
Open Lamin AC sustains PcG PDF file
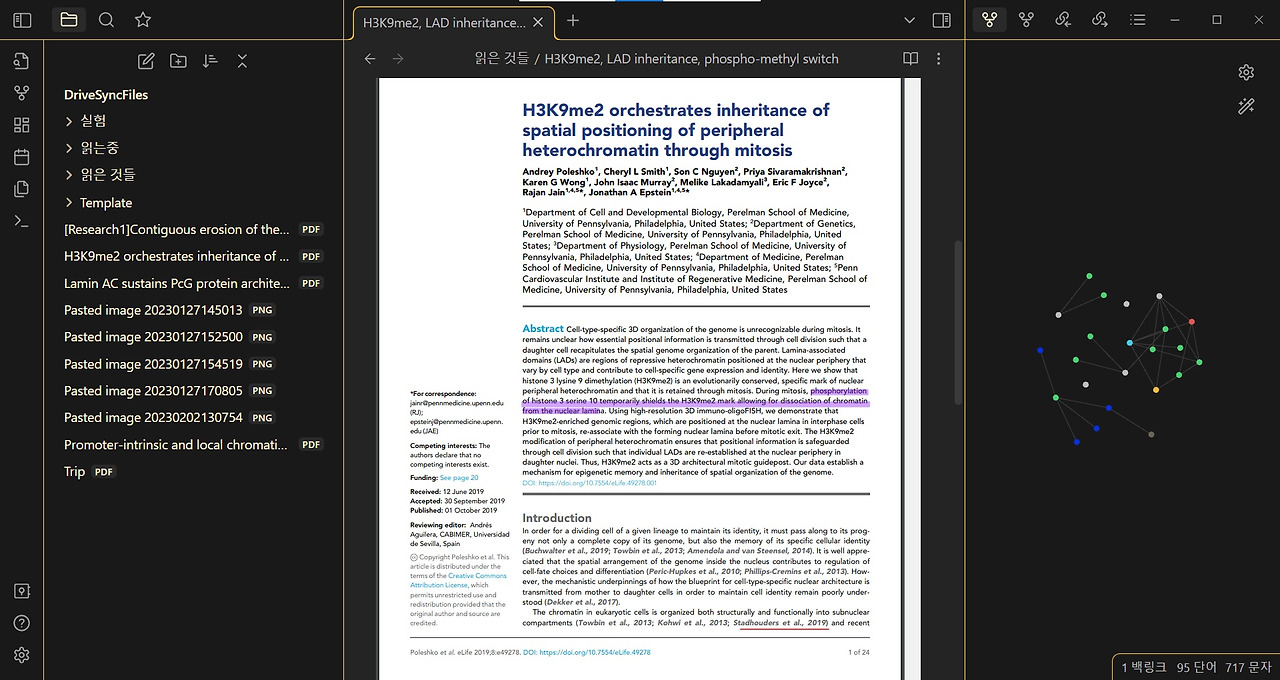coord(192,283)
